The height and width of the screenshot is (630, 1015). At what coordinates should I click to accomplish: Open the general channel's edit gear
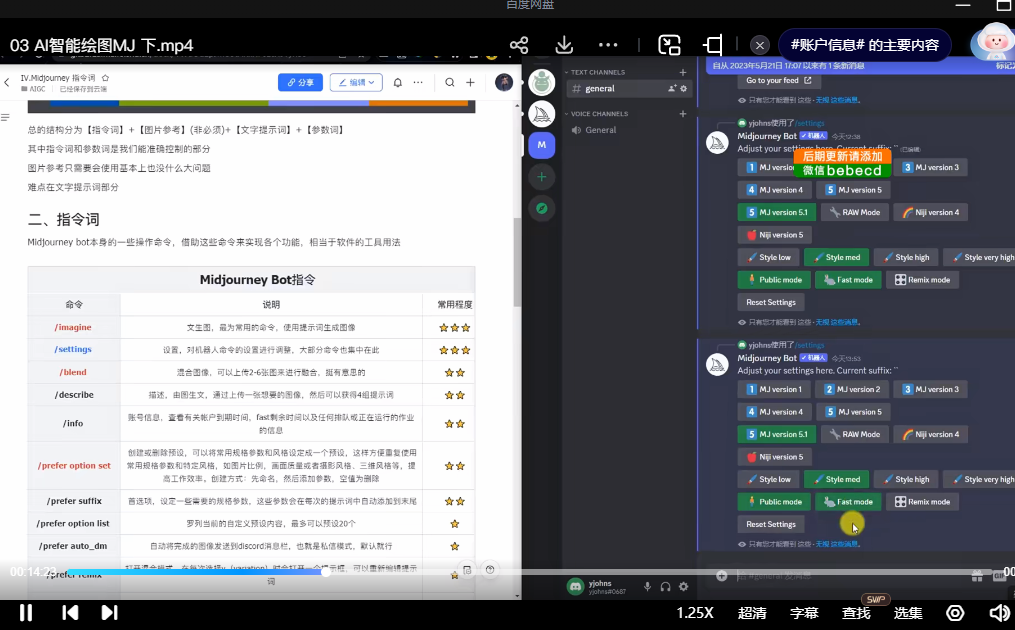pos(684,89)
